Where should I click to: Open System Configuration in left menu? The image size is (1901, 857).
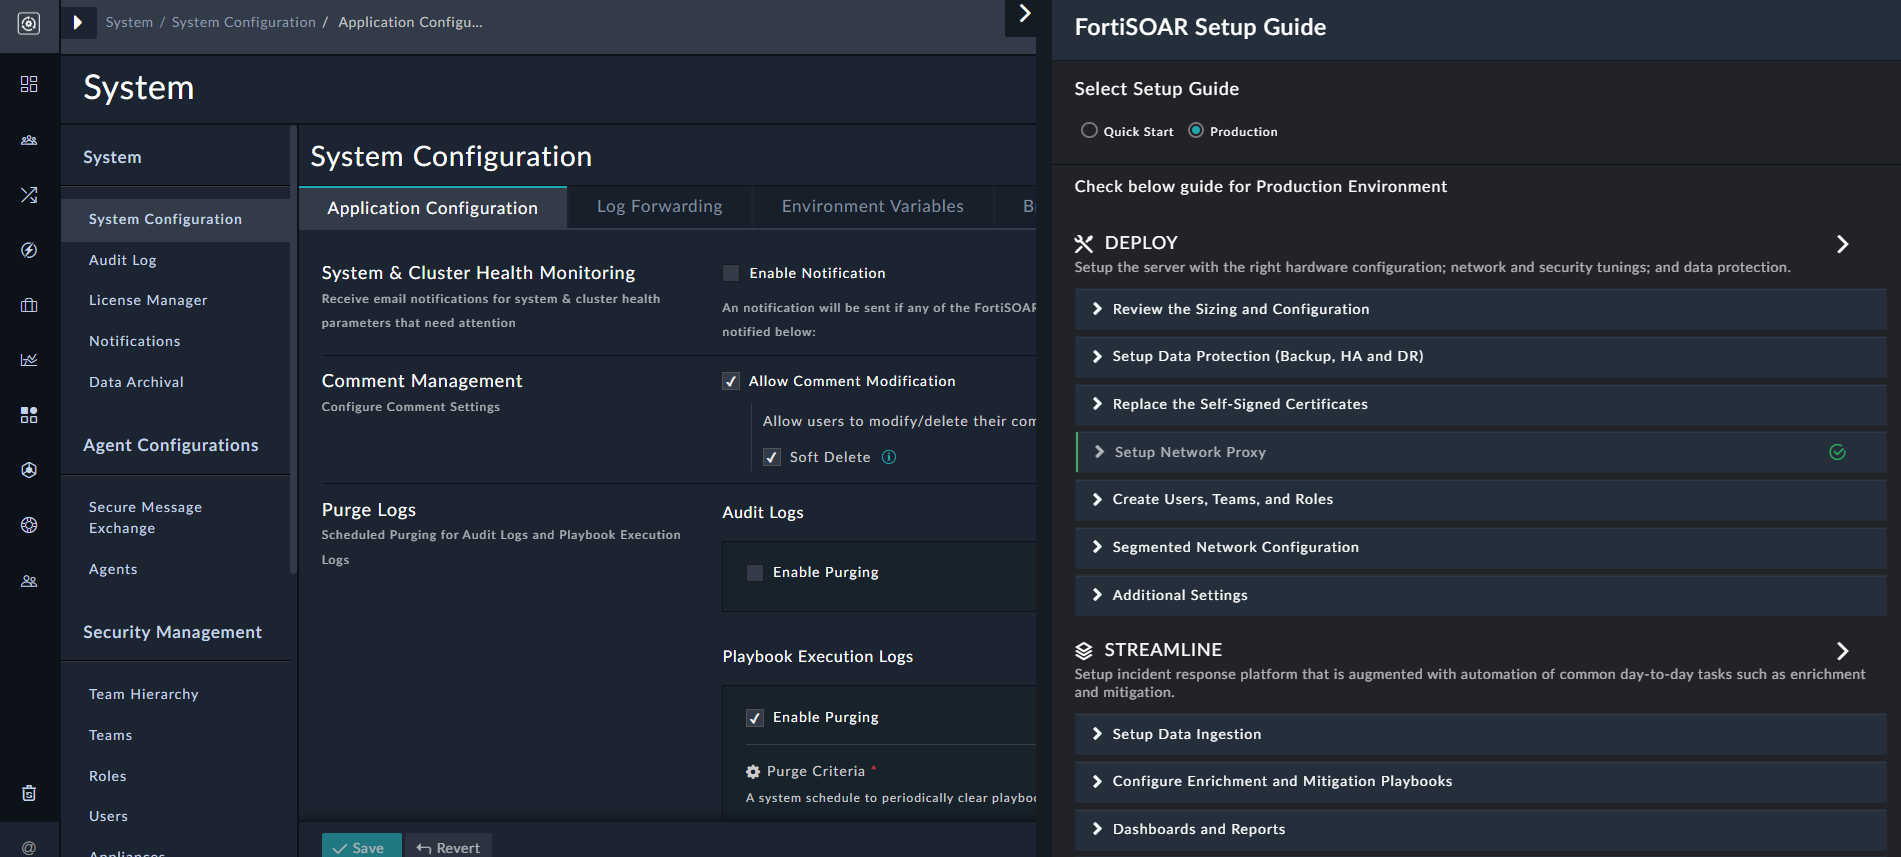(x=176, y=220)
